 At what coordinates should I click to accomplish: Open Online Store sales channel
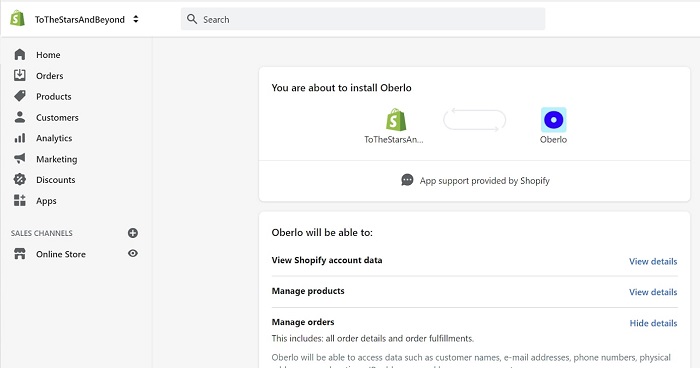61,254
